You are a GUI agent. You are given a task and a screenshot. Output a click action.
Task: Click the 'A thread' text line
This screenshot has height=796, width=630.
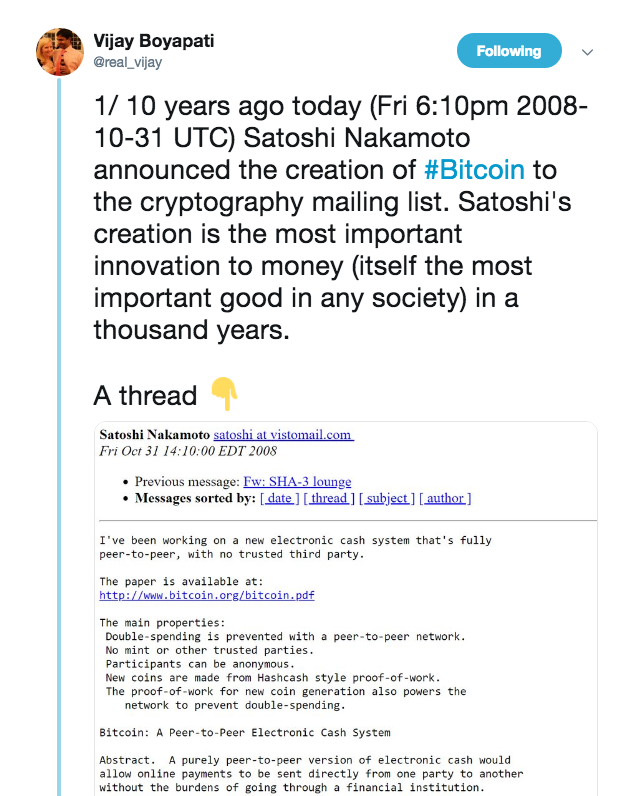point(145,395)
